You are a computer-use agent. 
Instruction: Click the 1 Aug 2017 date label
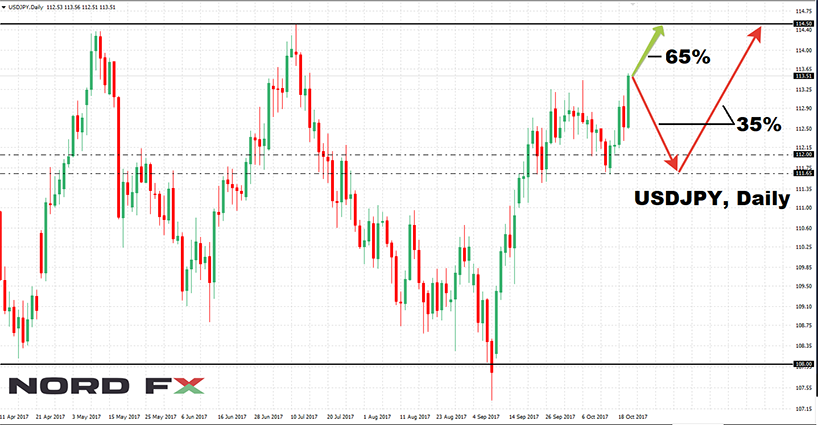pos(379,416)
